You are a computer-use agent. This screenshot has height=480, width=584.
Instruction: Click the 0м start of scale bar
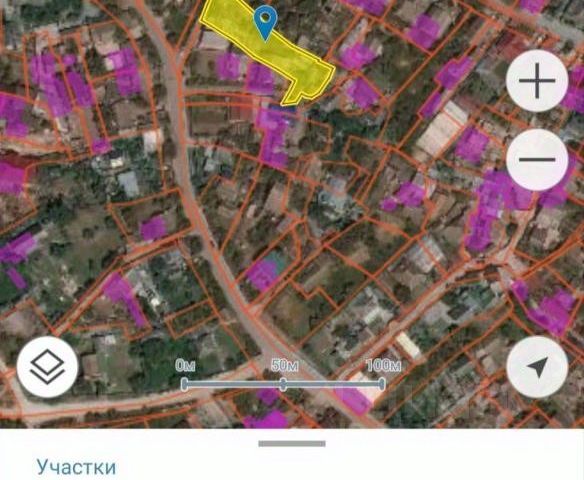coord(185,384)
